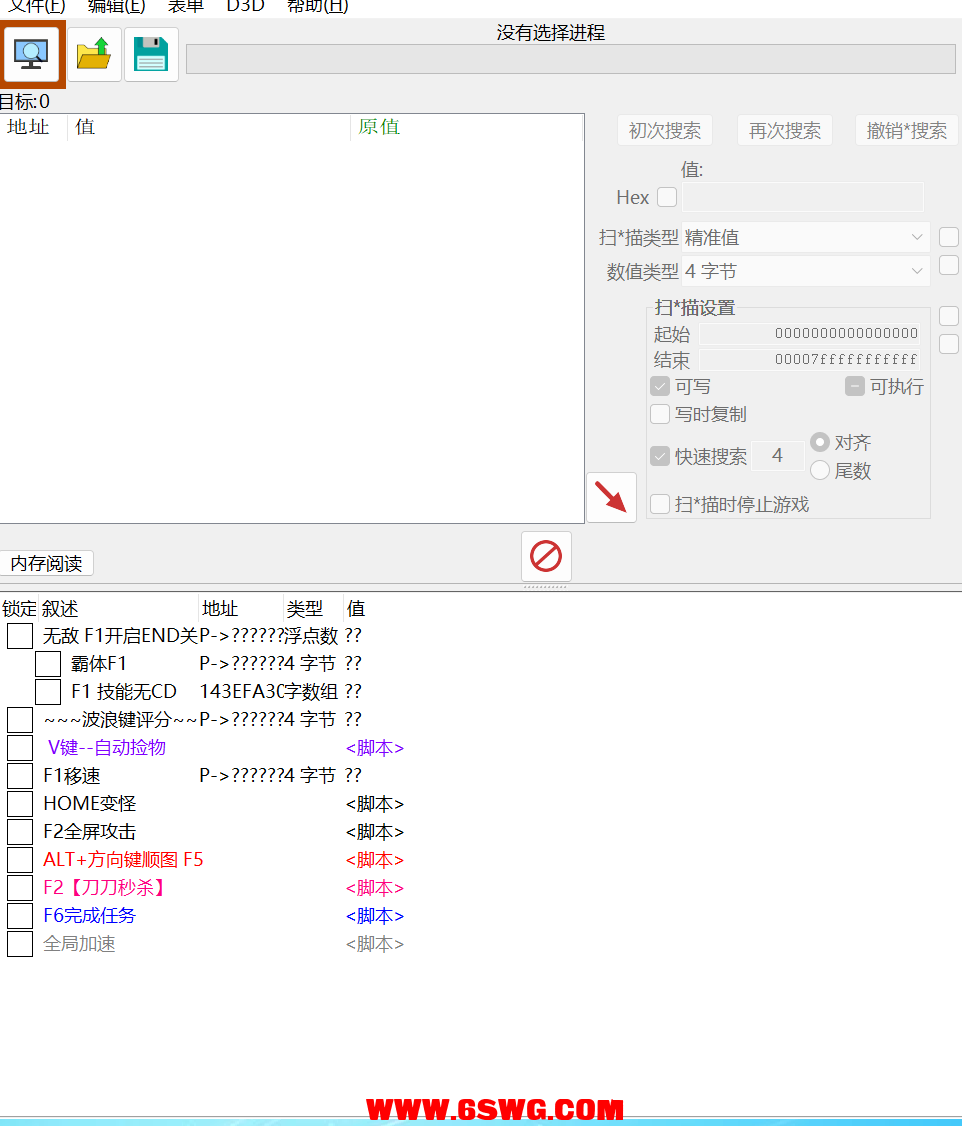Click the floppy disk save icon
This screenshot has width=962, height=1126.
click(x=151, y=54)
